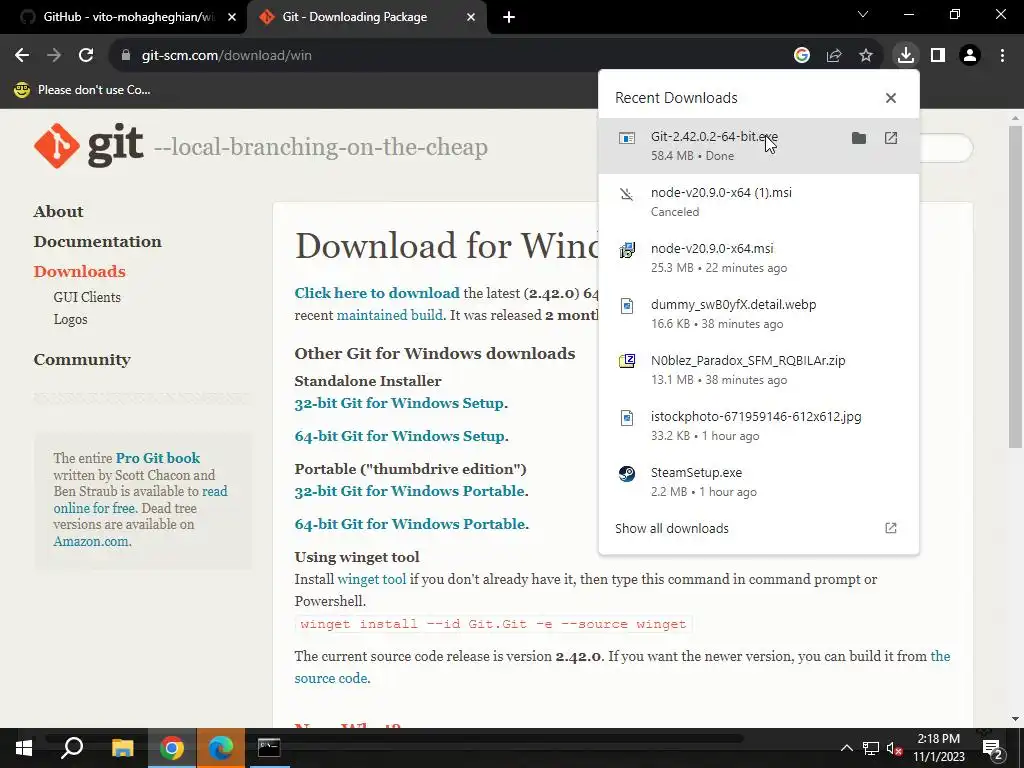The height and width of the screenshot is (768, 1024).
Task: Toggle the downloads toolbar button
Action: point(906,56)
